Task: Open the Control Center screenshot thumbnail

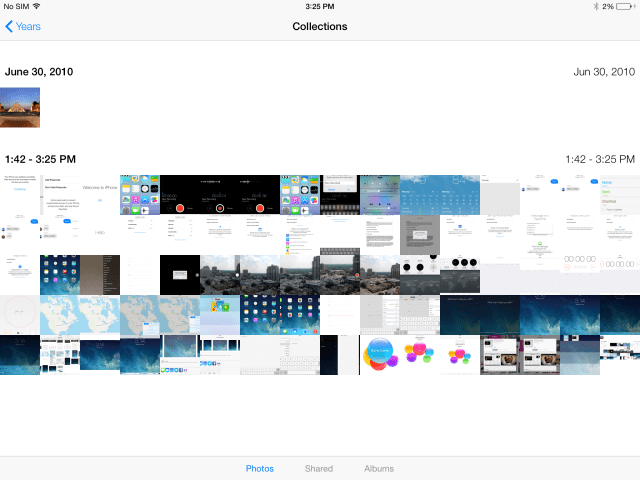Action: pyautogui.click(x=380, y=195)
